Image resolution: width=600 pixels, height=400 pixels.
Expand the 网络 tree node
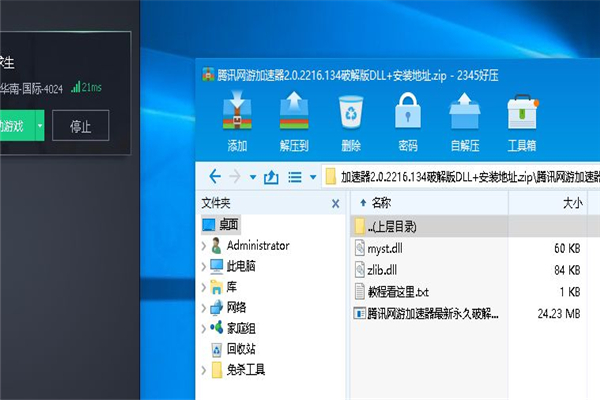(x=204, y=308)
